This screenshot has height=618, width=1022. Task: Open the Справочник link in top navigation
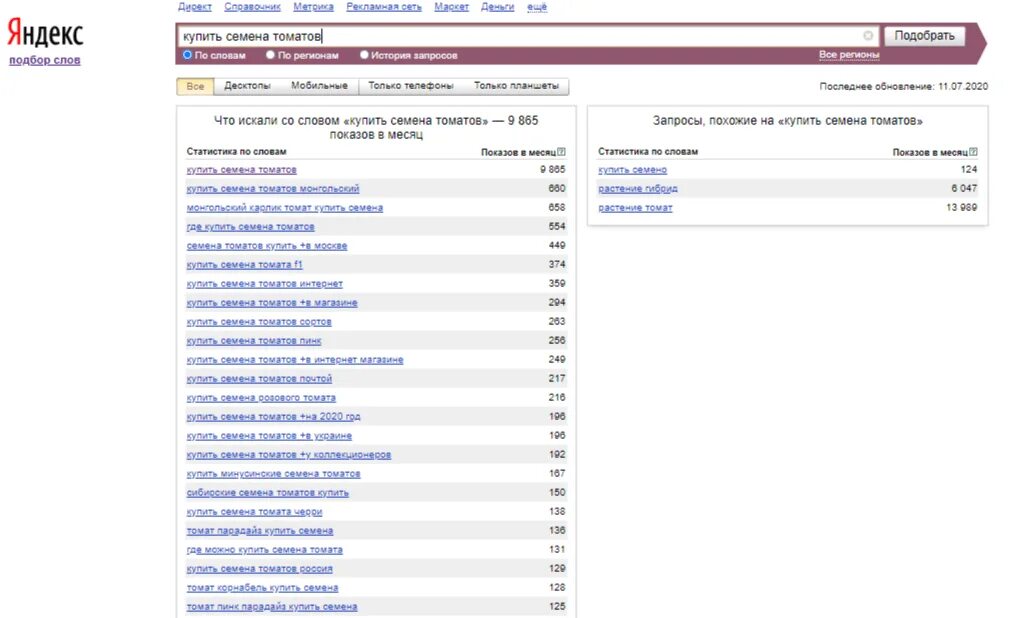tap(252, 7)
